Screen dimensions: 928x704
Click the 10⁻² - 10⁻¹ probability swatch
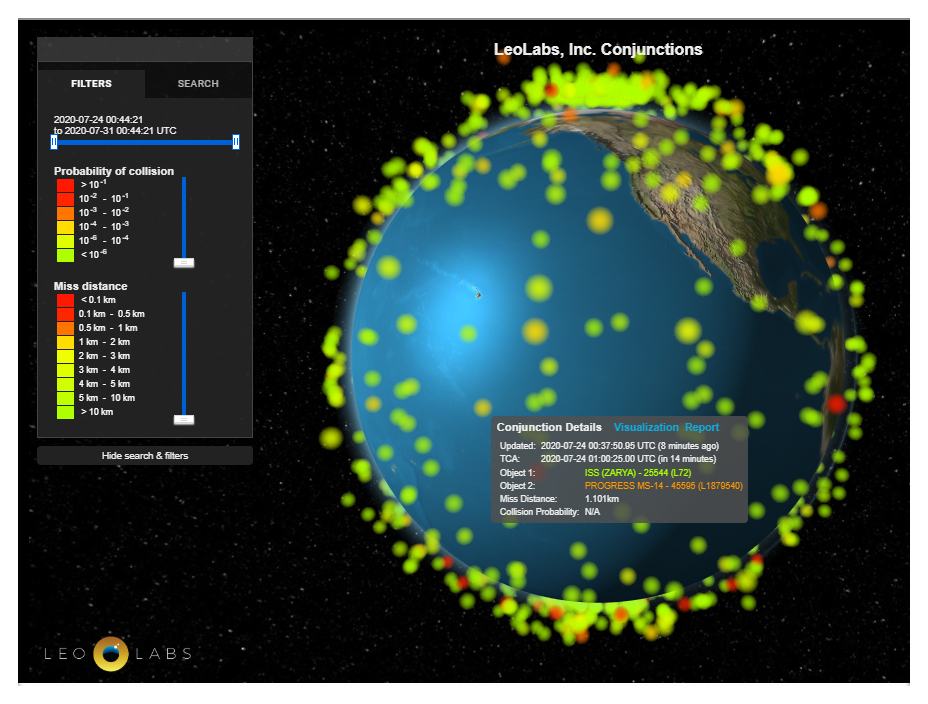tap(65, 199)
